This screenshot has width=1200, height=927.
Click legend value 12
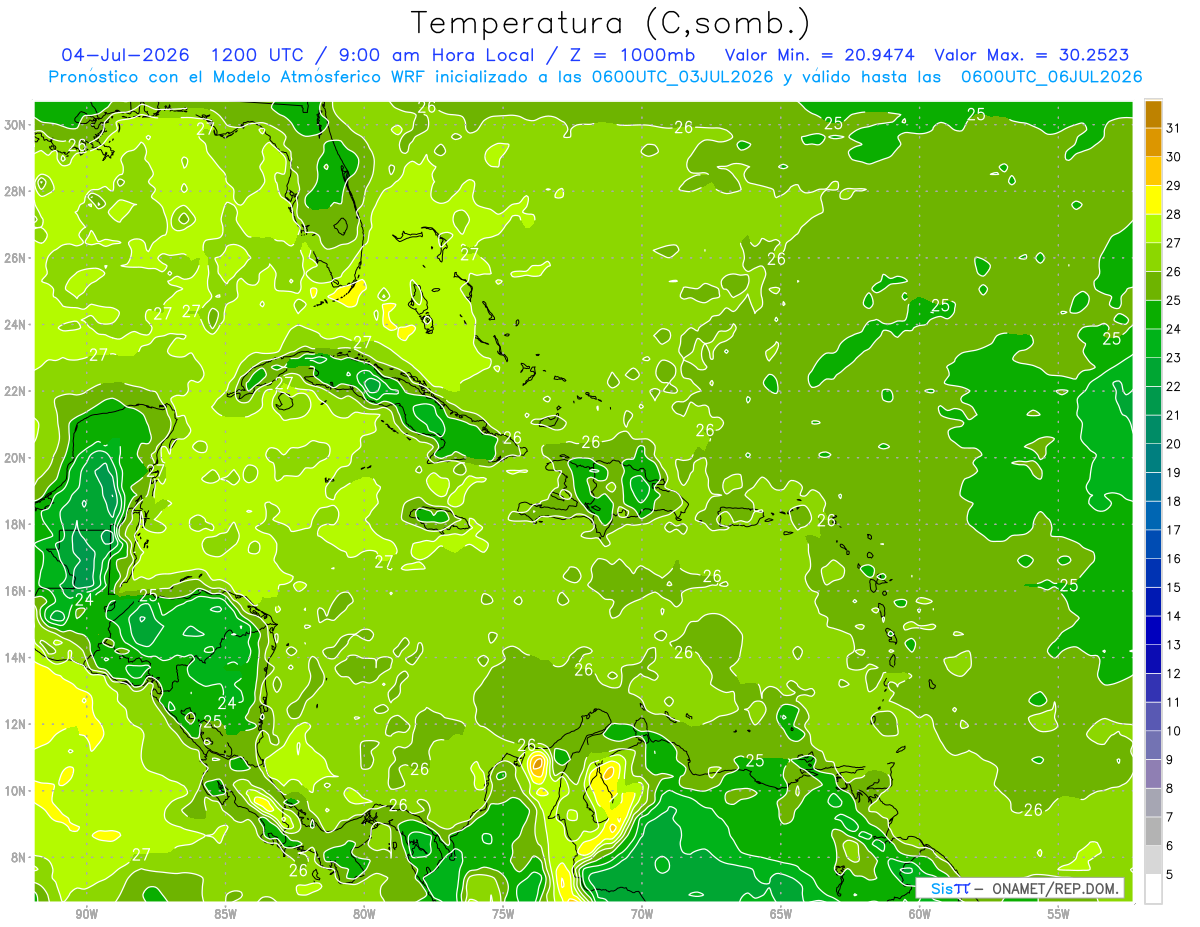pos(1174,673)
